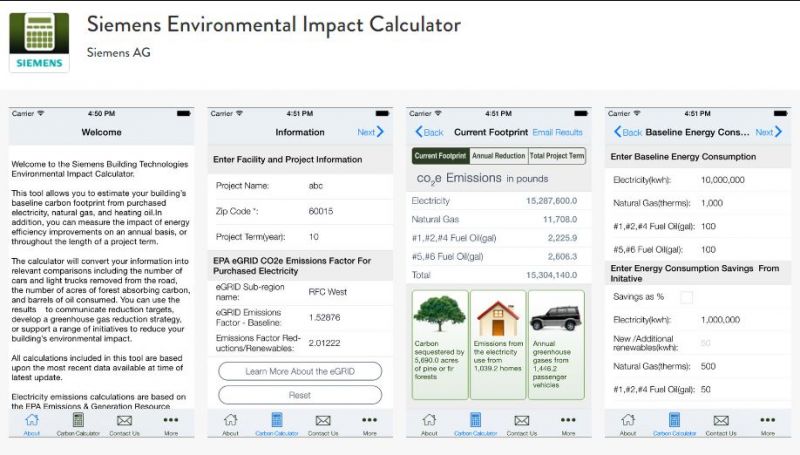Go Next from Baseline Energy screen
This screenshot has width=800, height=455.
click(768, 132)
